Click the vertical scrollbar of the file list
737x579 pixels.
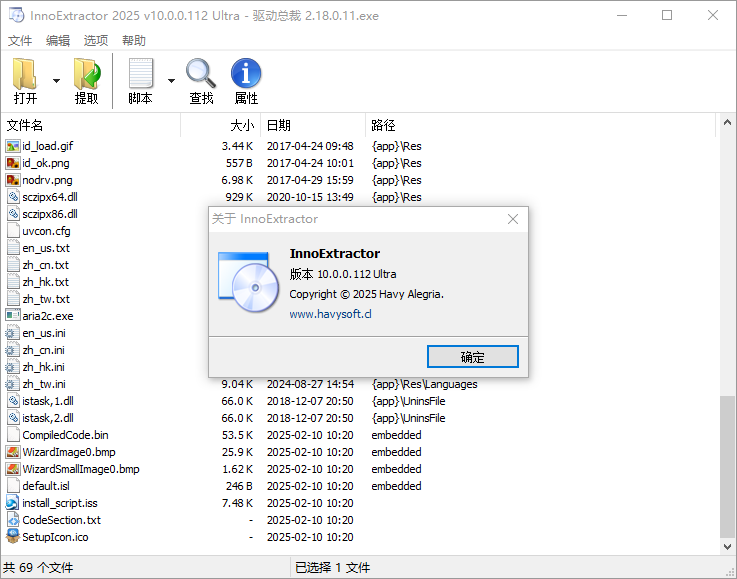(727, 300)
